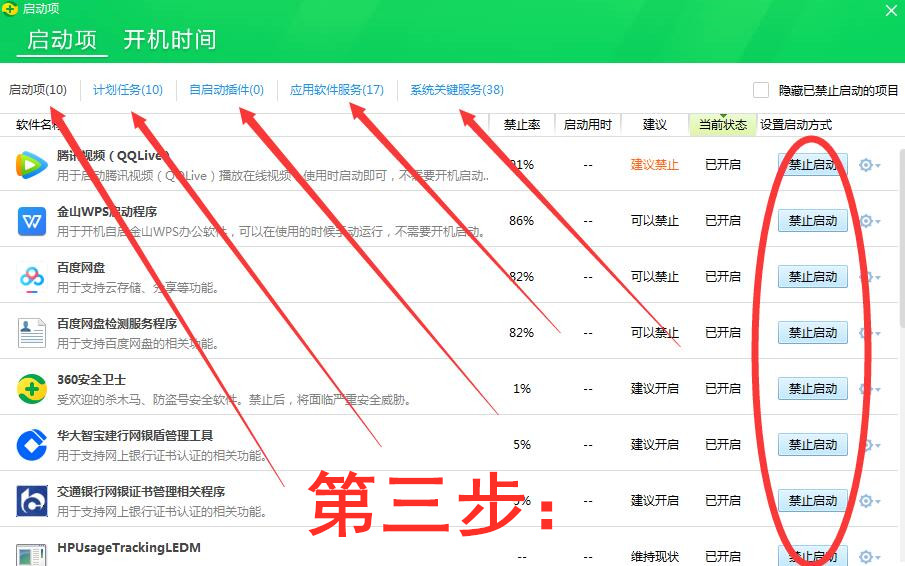Select the 系统关键服务(38) sub-tab
905x566 pixels.
pyautogui.click(x=457, y=90)
